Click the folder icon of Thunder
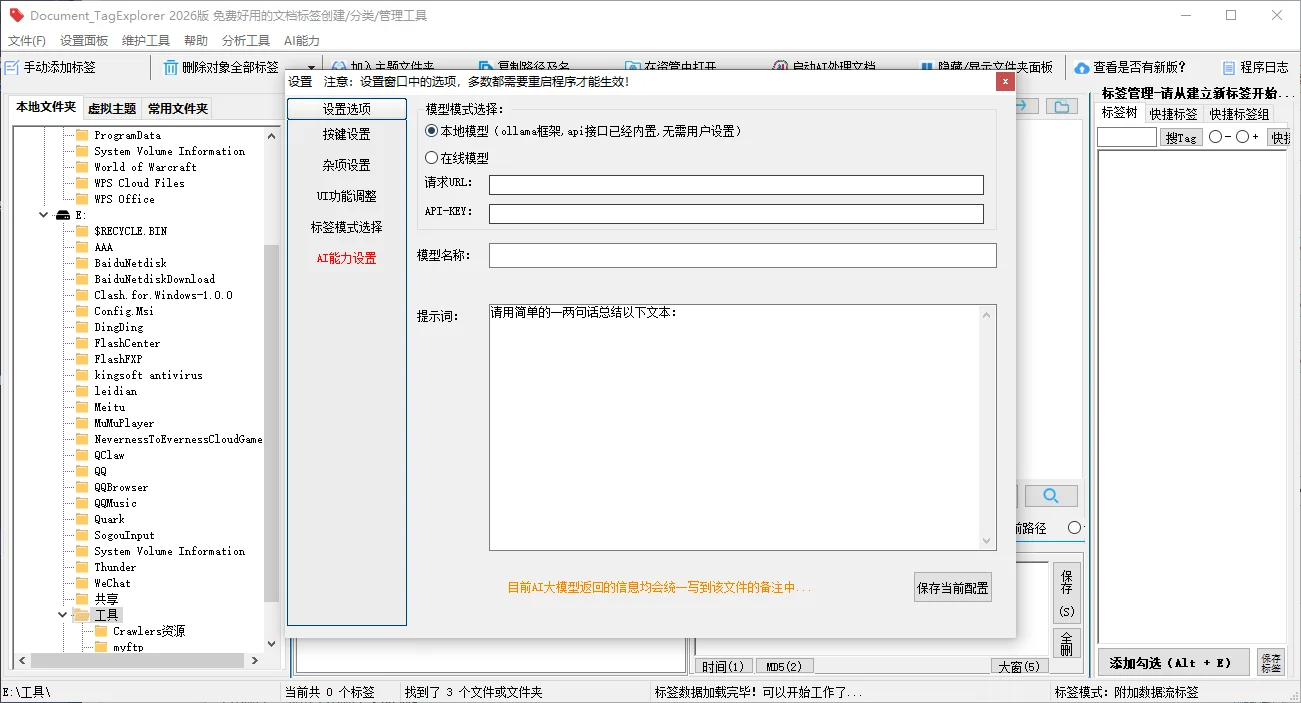 click(x=82, y=567)
